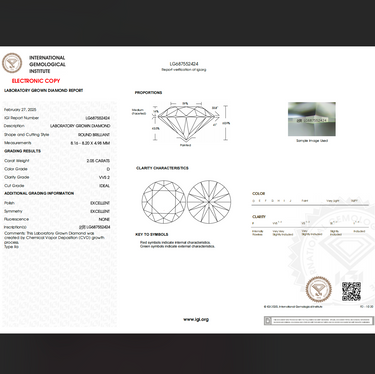Click the 'CLARITY' scale heading

pyautogui.click(x=259, y=217)
